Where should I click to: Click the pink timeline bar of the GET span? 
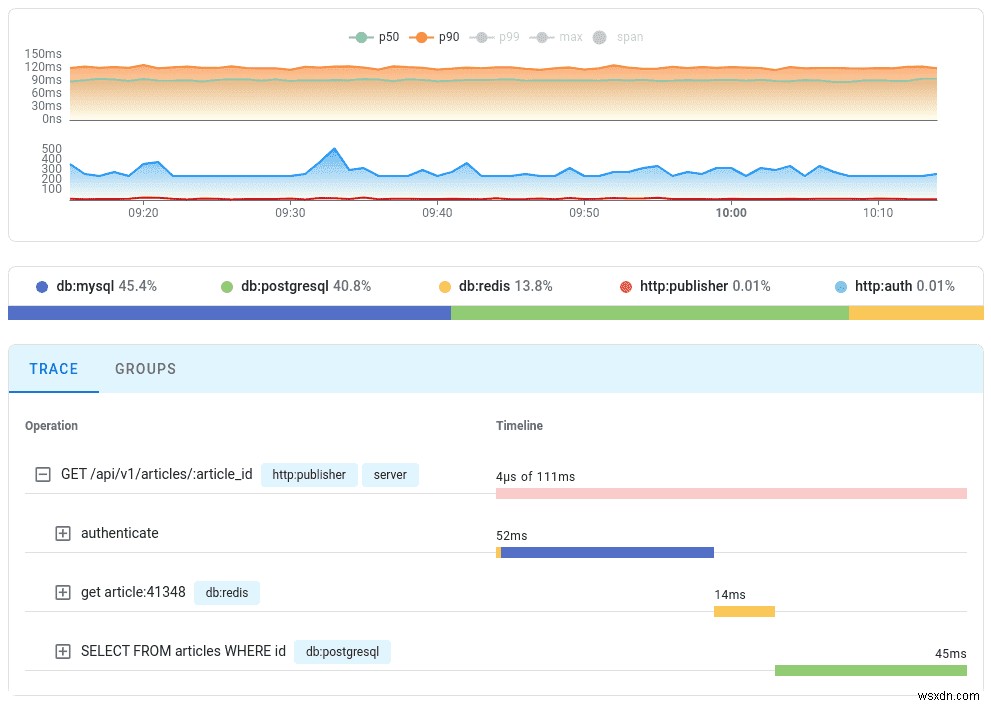(731, 493)
